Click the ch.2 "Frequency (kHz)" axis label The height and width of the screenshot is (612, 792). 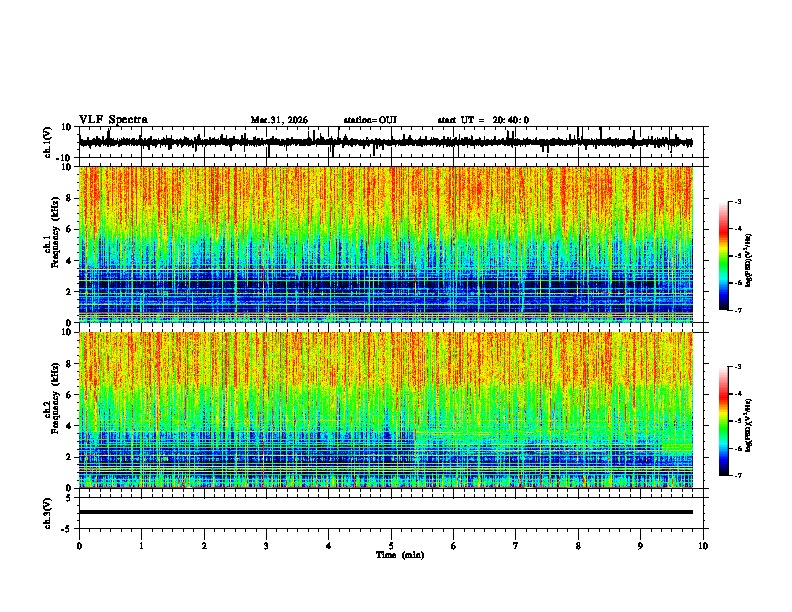[x=55, y=398]
